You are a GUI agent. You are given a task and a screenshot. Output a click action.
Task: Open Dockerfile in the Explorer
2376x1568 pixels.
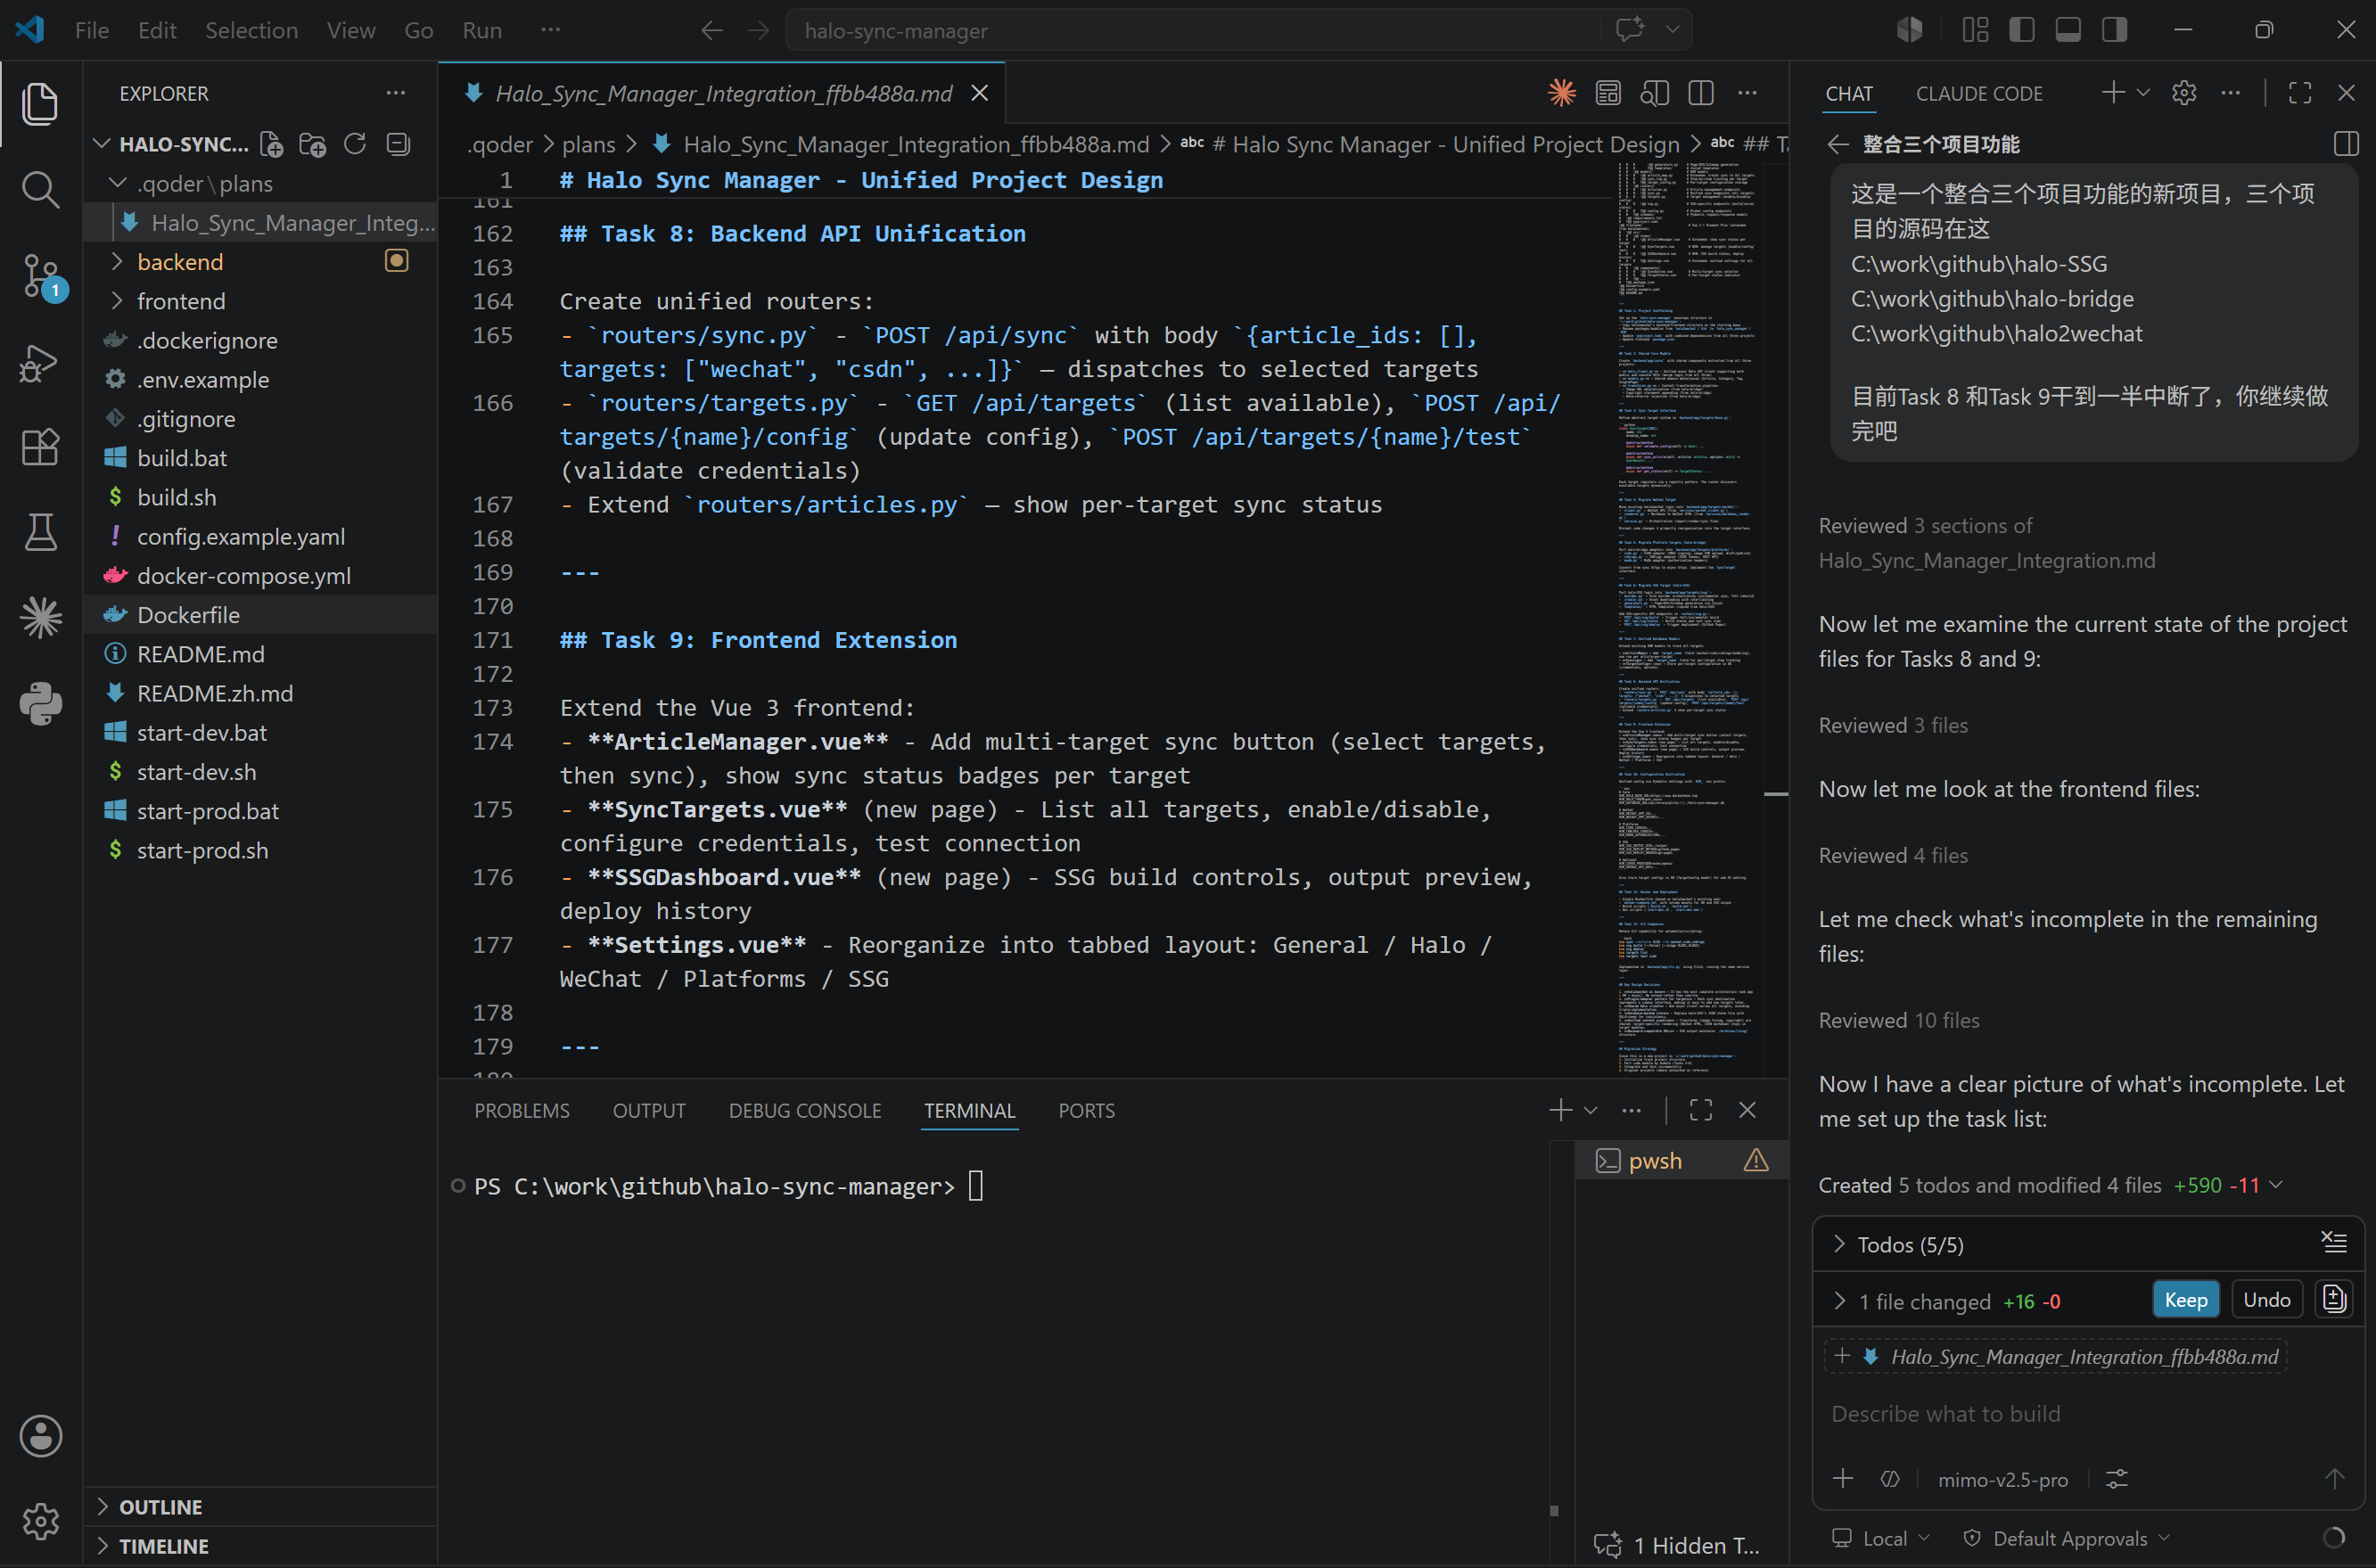261,615
